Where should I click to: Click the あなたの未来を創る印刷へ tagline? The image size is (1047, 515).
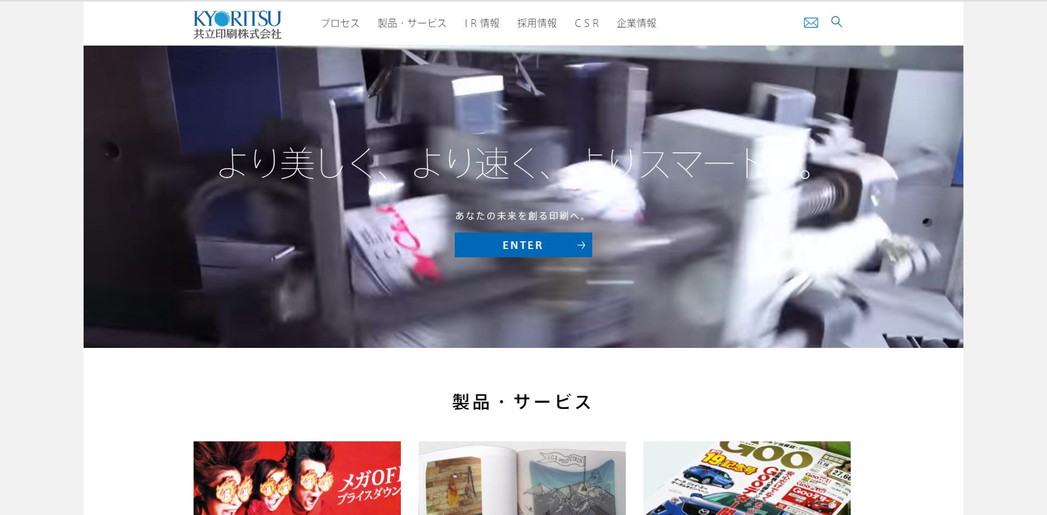520,216
